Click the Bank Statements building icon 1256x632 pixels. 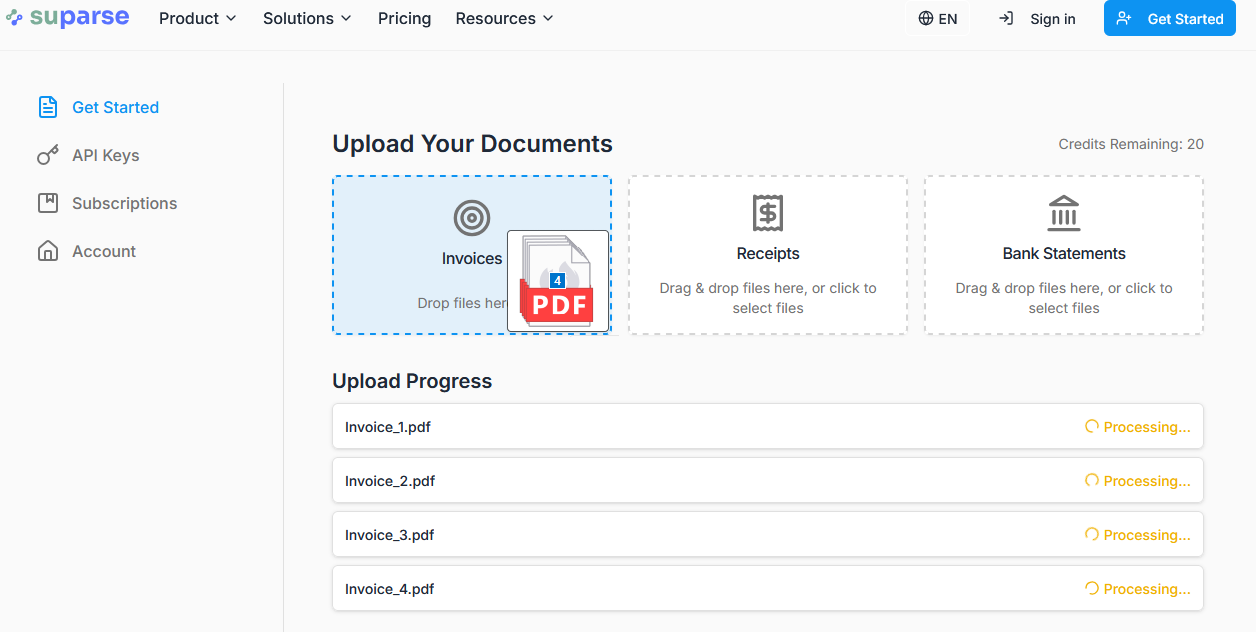tap(1064, 213)
